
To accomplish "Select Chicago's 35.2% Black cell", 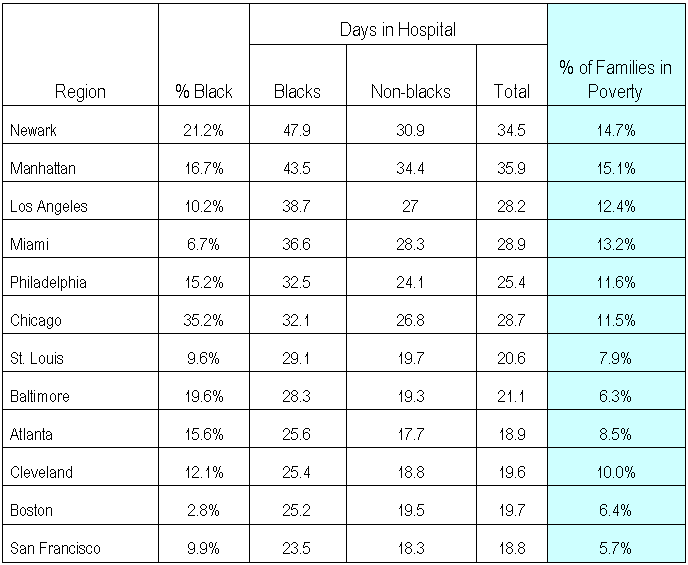I will [x=203, y=320].
